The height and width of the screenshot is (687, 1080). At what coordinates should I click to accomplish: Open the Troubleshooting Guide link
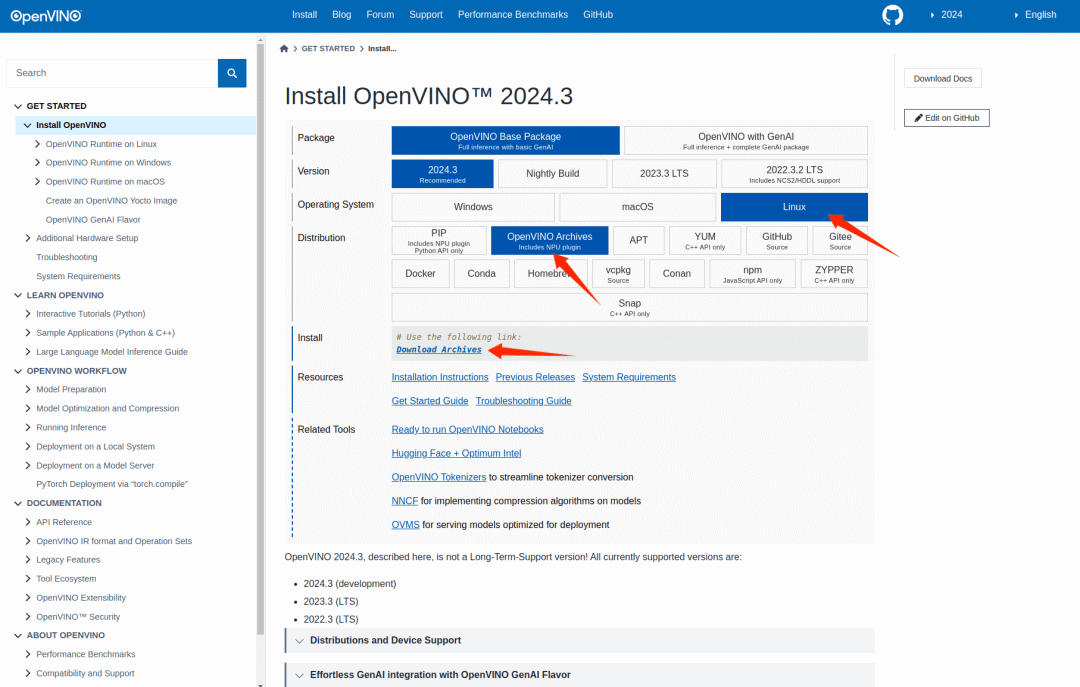(523, 401)
